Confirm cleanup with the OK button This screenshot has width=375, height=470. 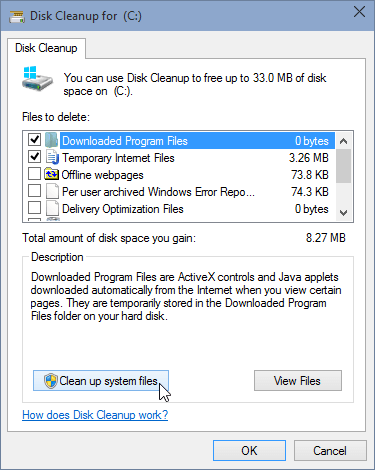pyautogui.click(x=249, y=451)
